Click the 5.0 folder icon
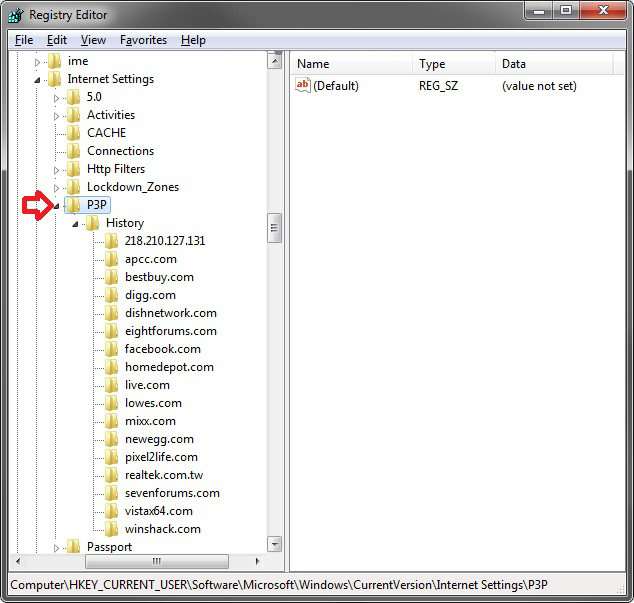The width and height of the screenshot is (634, 603). (x=74, y=97)
